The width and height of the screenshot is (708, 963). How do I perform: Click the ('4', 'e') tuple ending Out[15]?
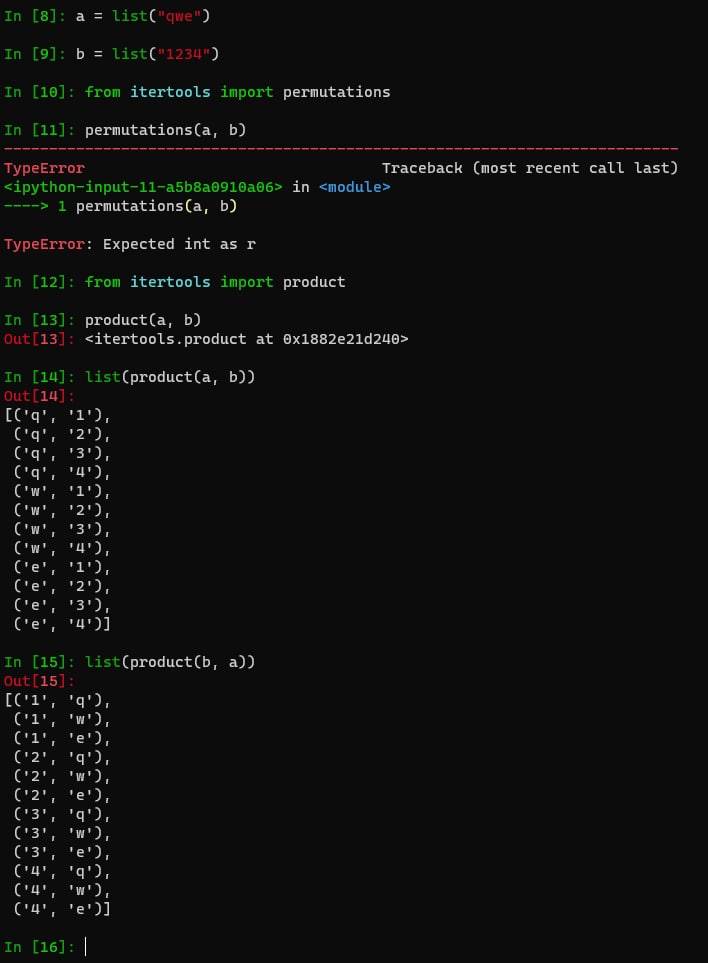click(x=62, y=909)
